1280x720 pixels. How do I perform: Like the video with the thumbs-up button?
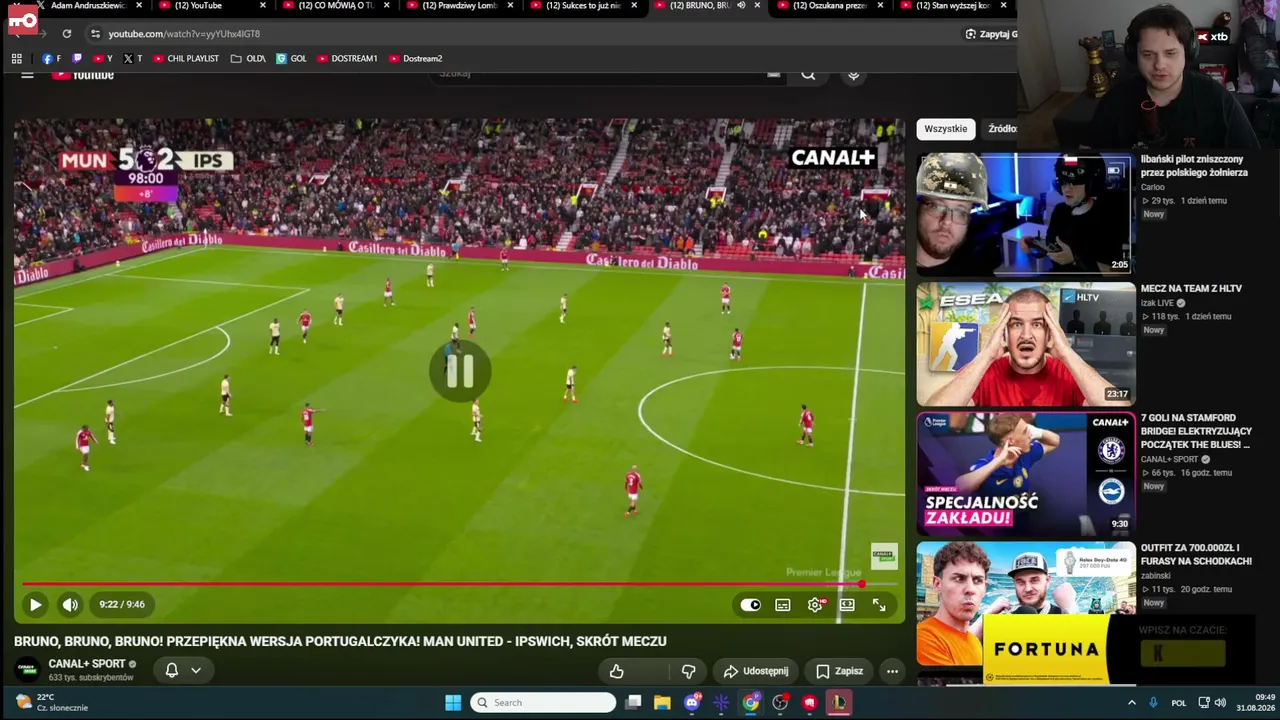617,671
